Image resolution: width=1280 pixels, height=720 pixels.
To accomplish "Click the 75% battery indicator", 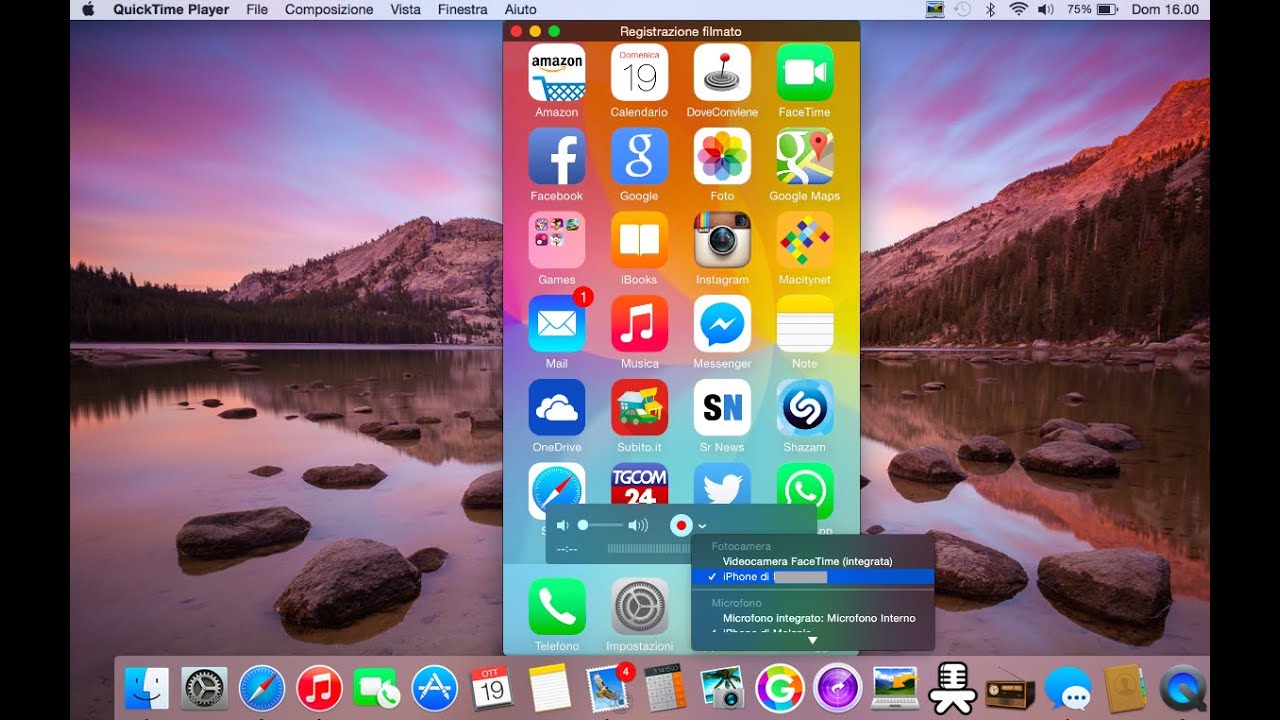I will 1092,9.
